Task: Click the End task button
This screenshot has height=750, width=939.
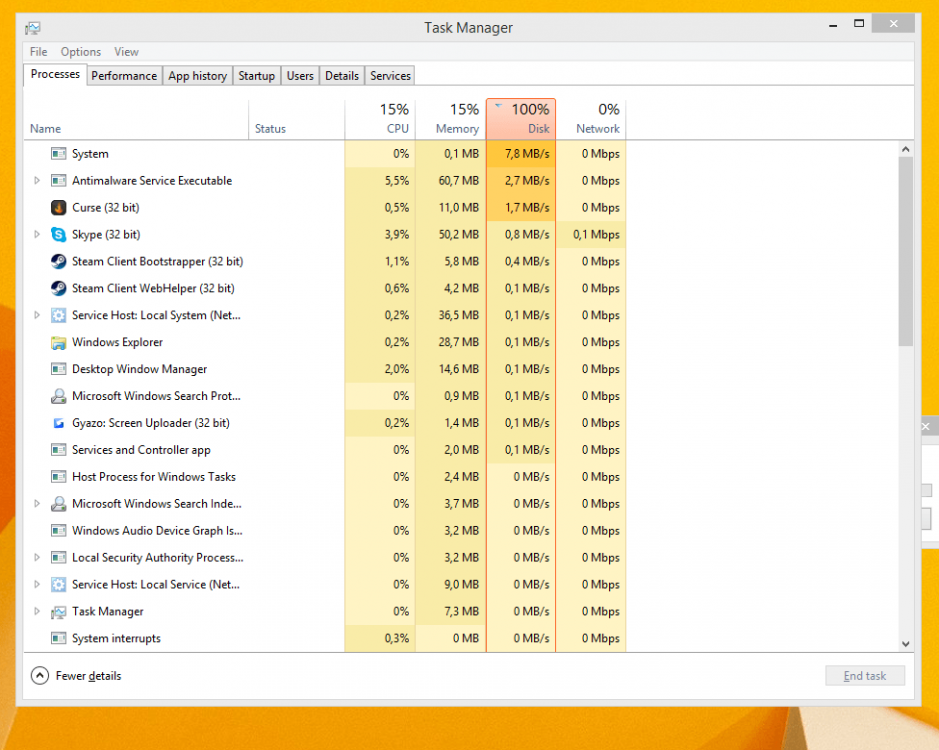Action: (x=865, y=676)
